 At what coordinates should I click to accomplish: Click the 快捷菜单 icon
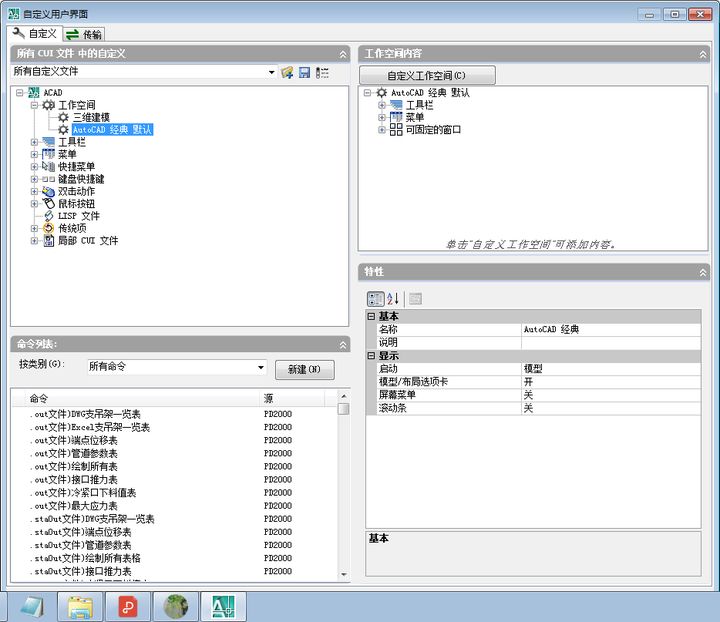pyautogui.click(x=48, y=166)
